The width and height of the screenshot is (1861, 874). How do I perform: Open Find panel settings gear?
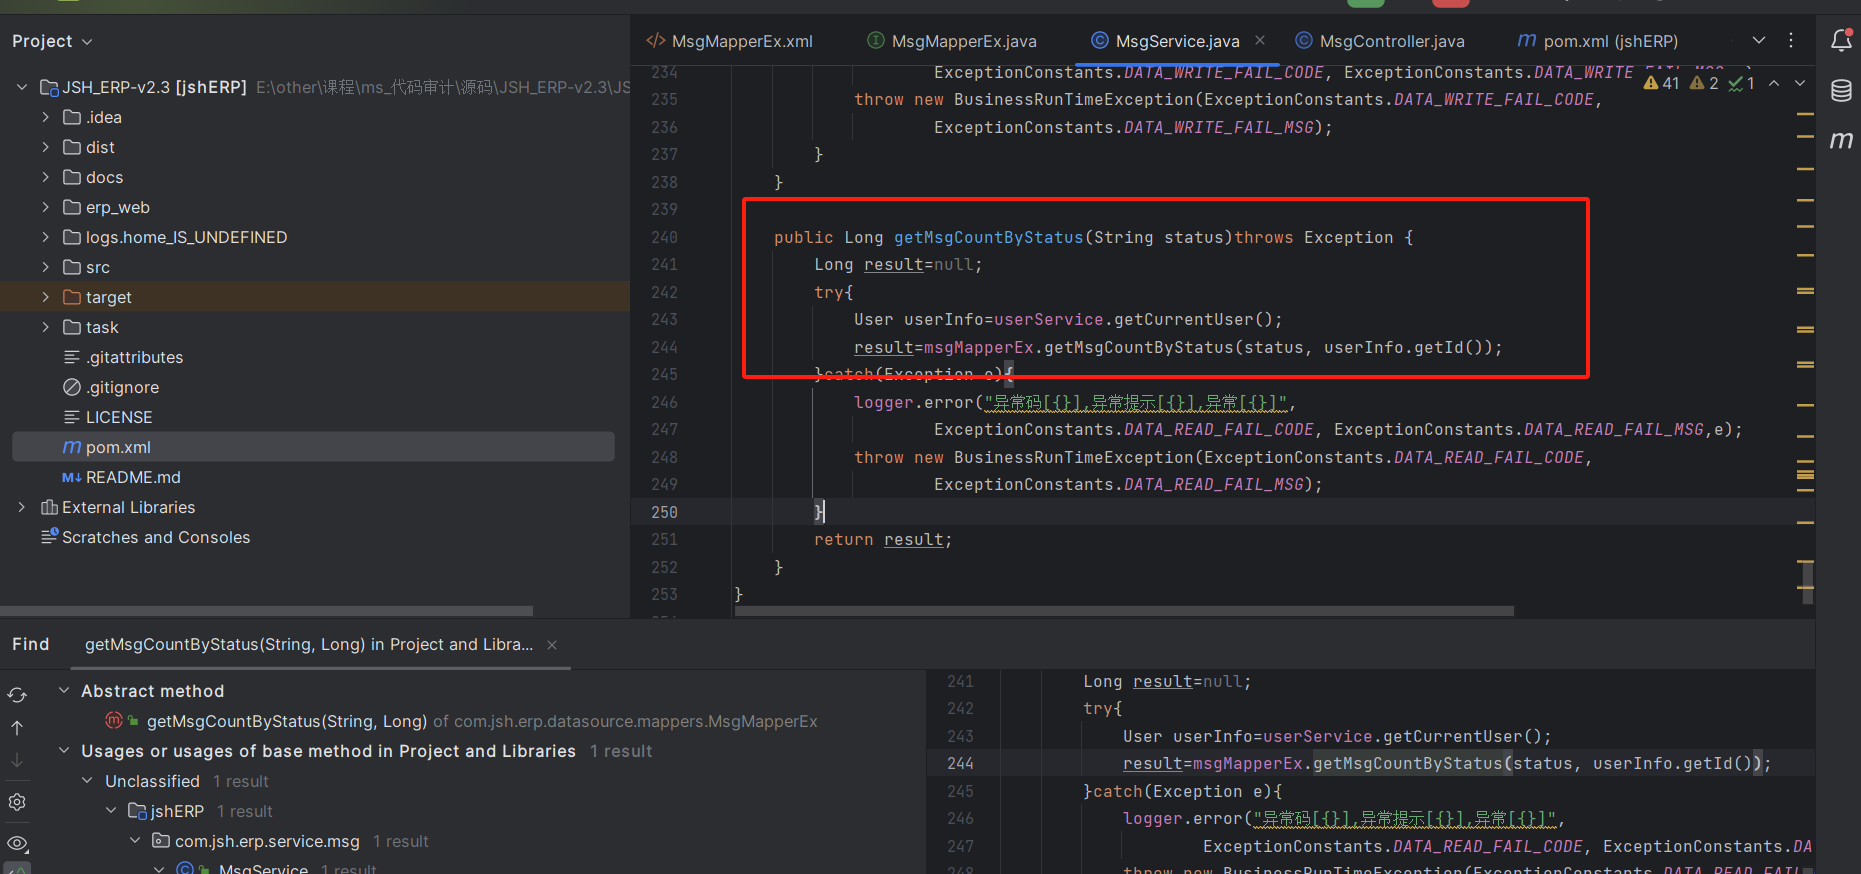[x=17, y=802]
